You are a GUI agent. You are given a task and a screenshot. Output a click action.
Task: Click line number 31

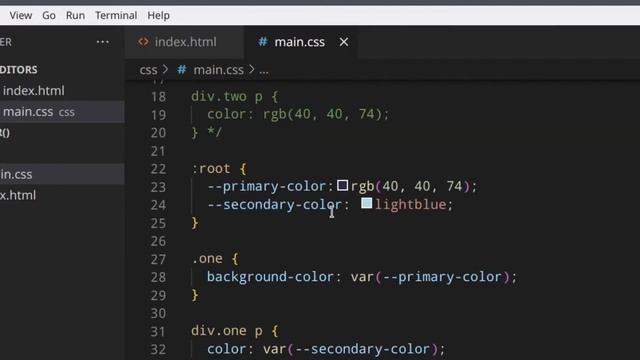coord(158,331)
